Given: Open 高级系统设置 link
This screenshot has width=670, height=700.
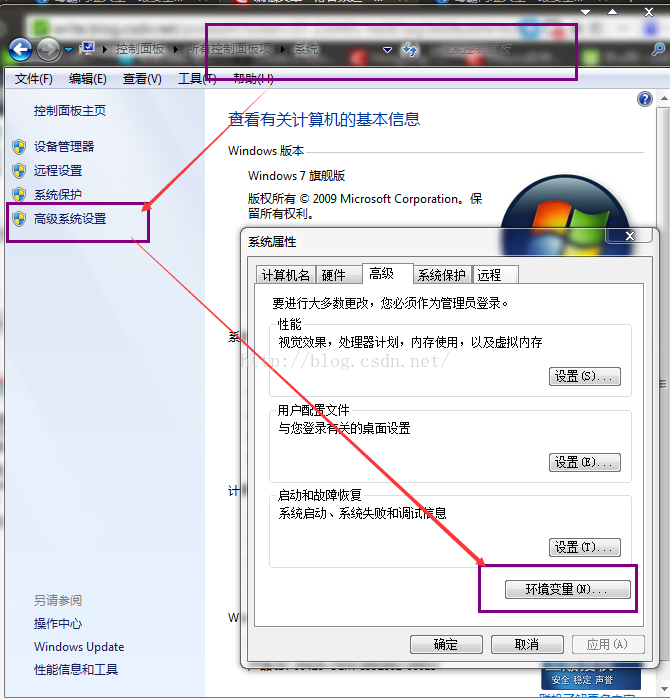Looking at the screenshot, I should click(70, 219).
